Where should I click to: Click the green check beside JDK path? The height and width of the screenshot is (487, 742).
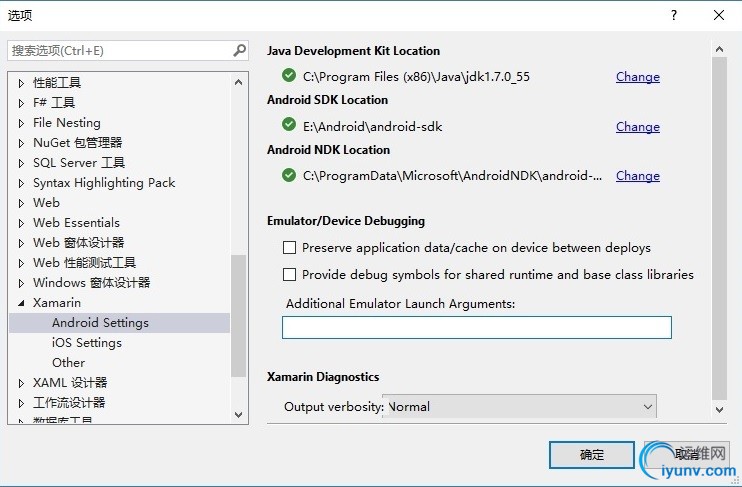click(x=289, y=76)
